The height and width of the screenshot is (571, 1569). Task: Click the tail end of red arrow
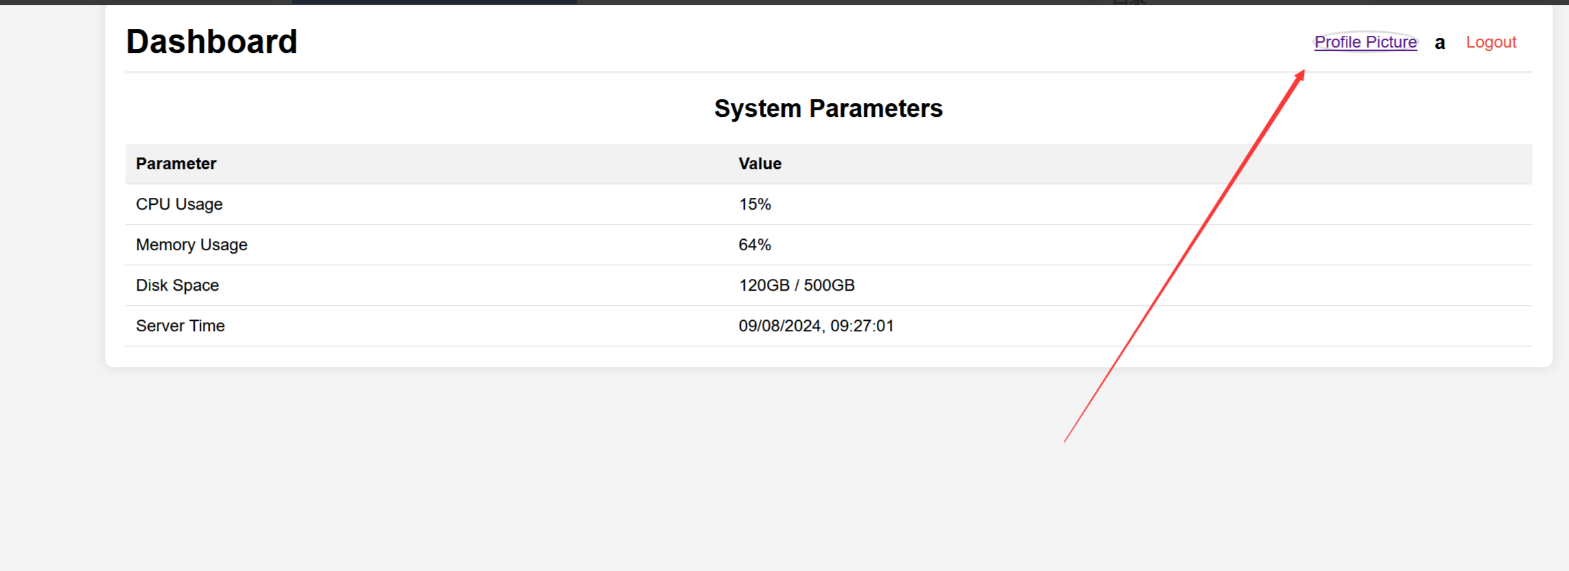pos(1066,440)
